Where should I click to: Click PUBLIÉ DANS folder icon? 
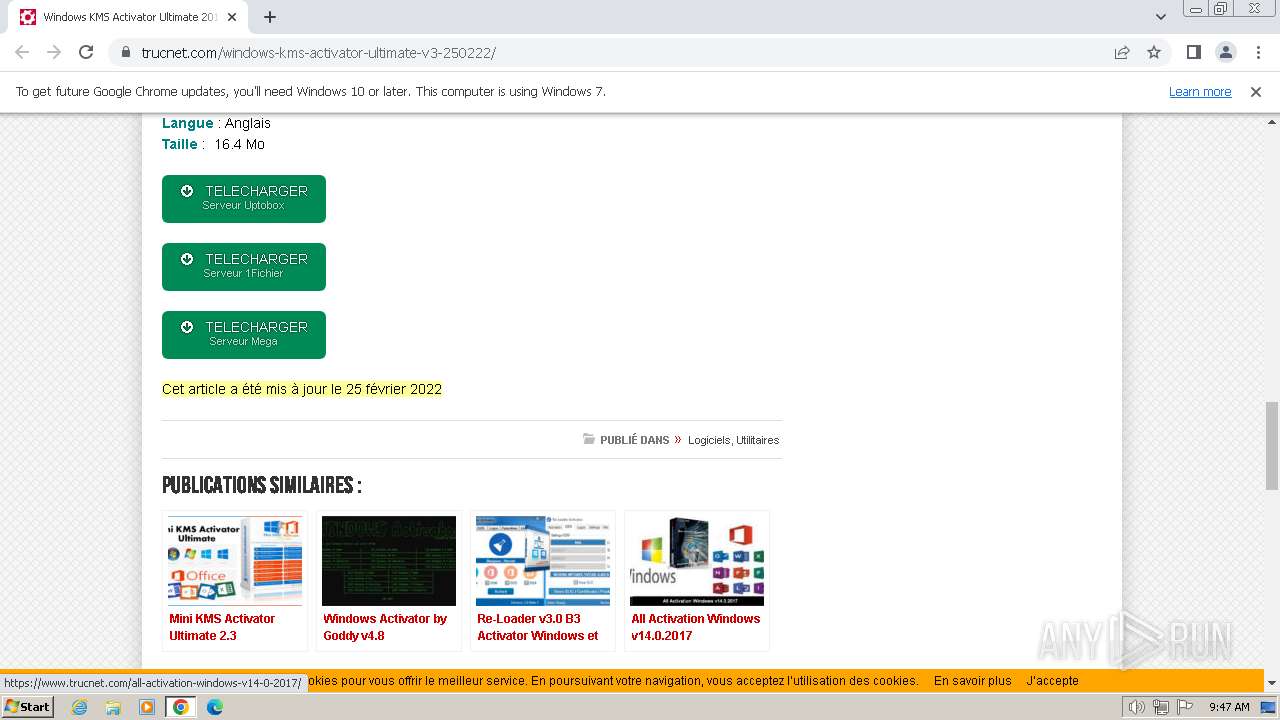[x=589, y=439]
